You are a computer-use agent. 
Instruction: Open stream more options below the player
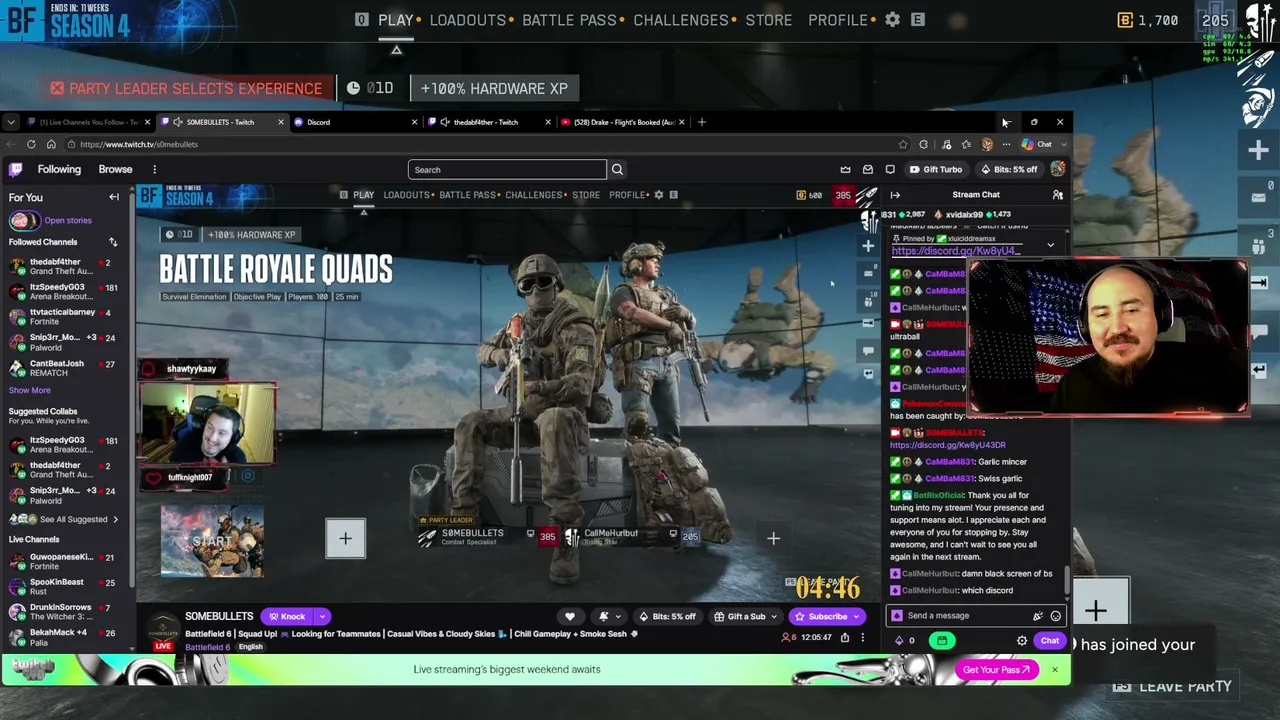point(862,637)
